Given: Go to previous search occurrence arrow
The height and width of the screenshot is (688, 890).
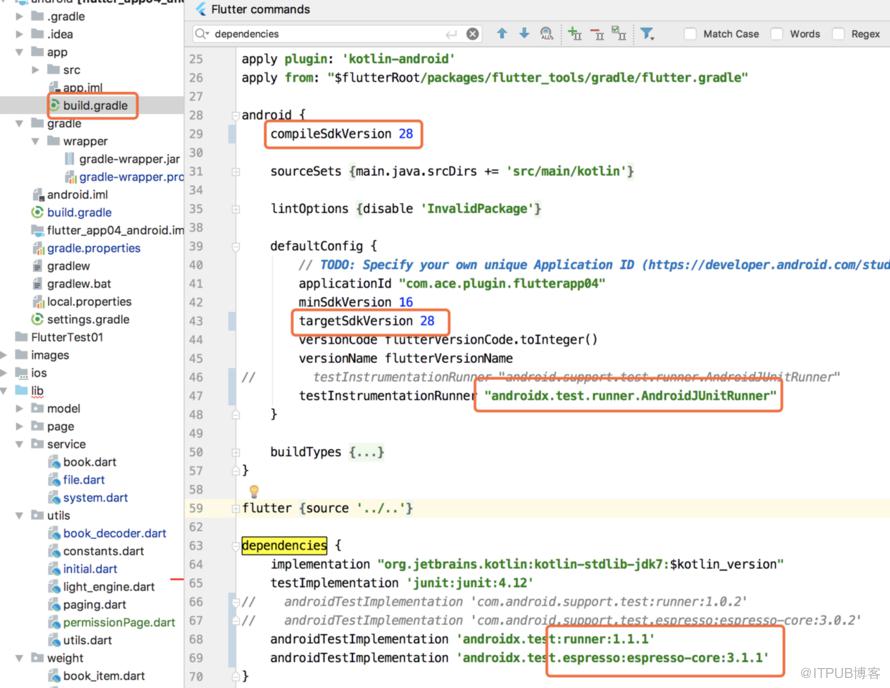Looking at the screenshot, I should [502, 33].
